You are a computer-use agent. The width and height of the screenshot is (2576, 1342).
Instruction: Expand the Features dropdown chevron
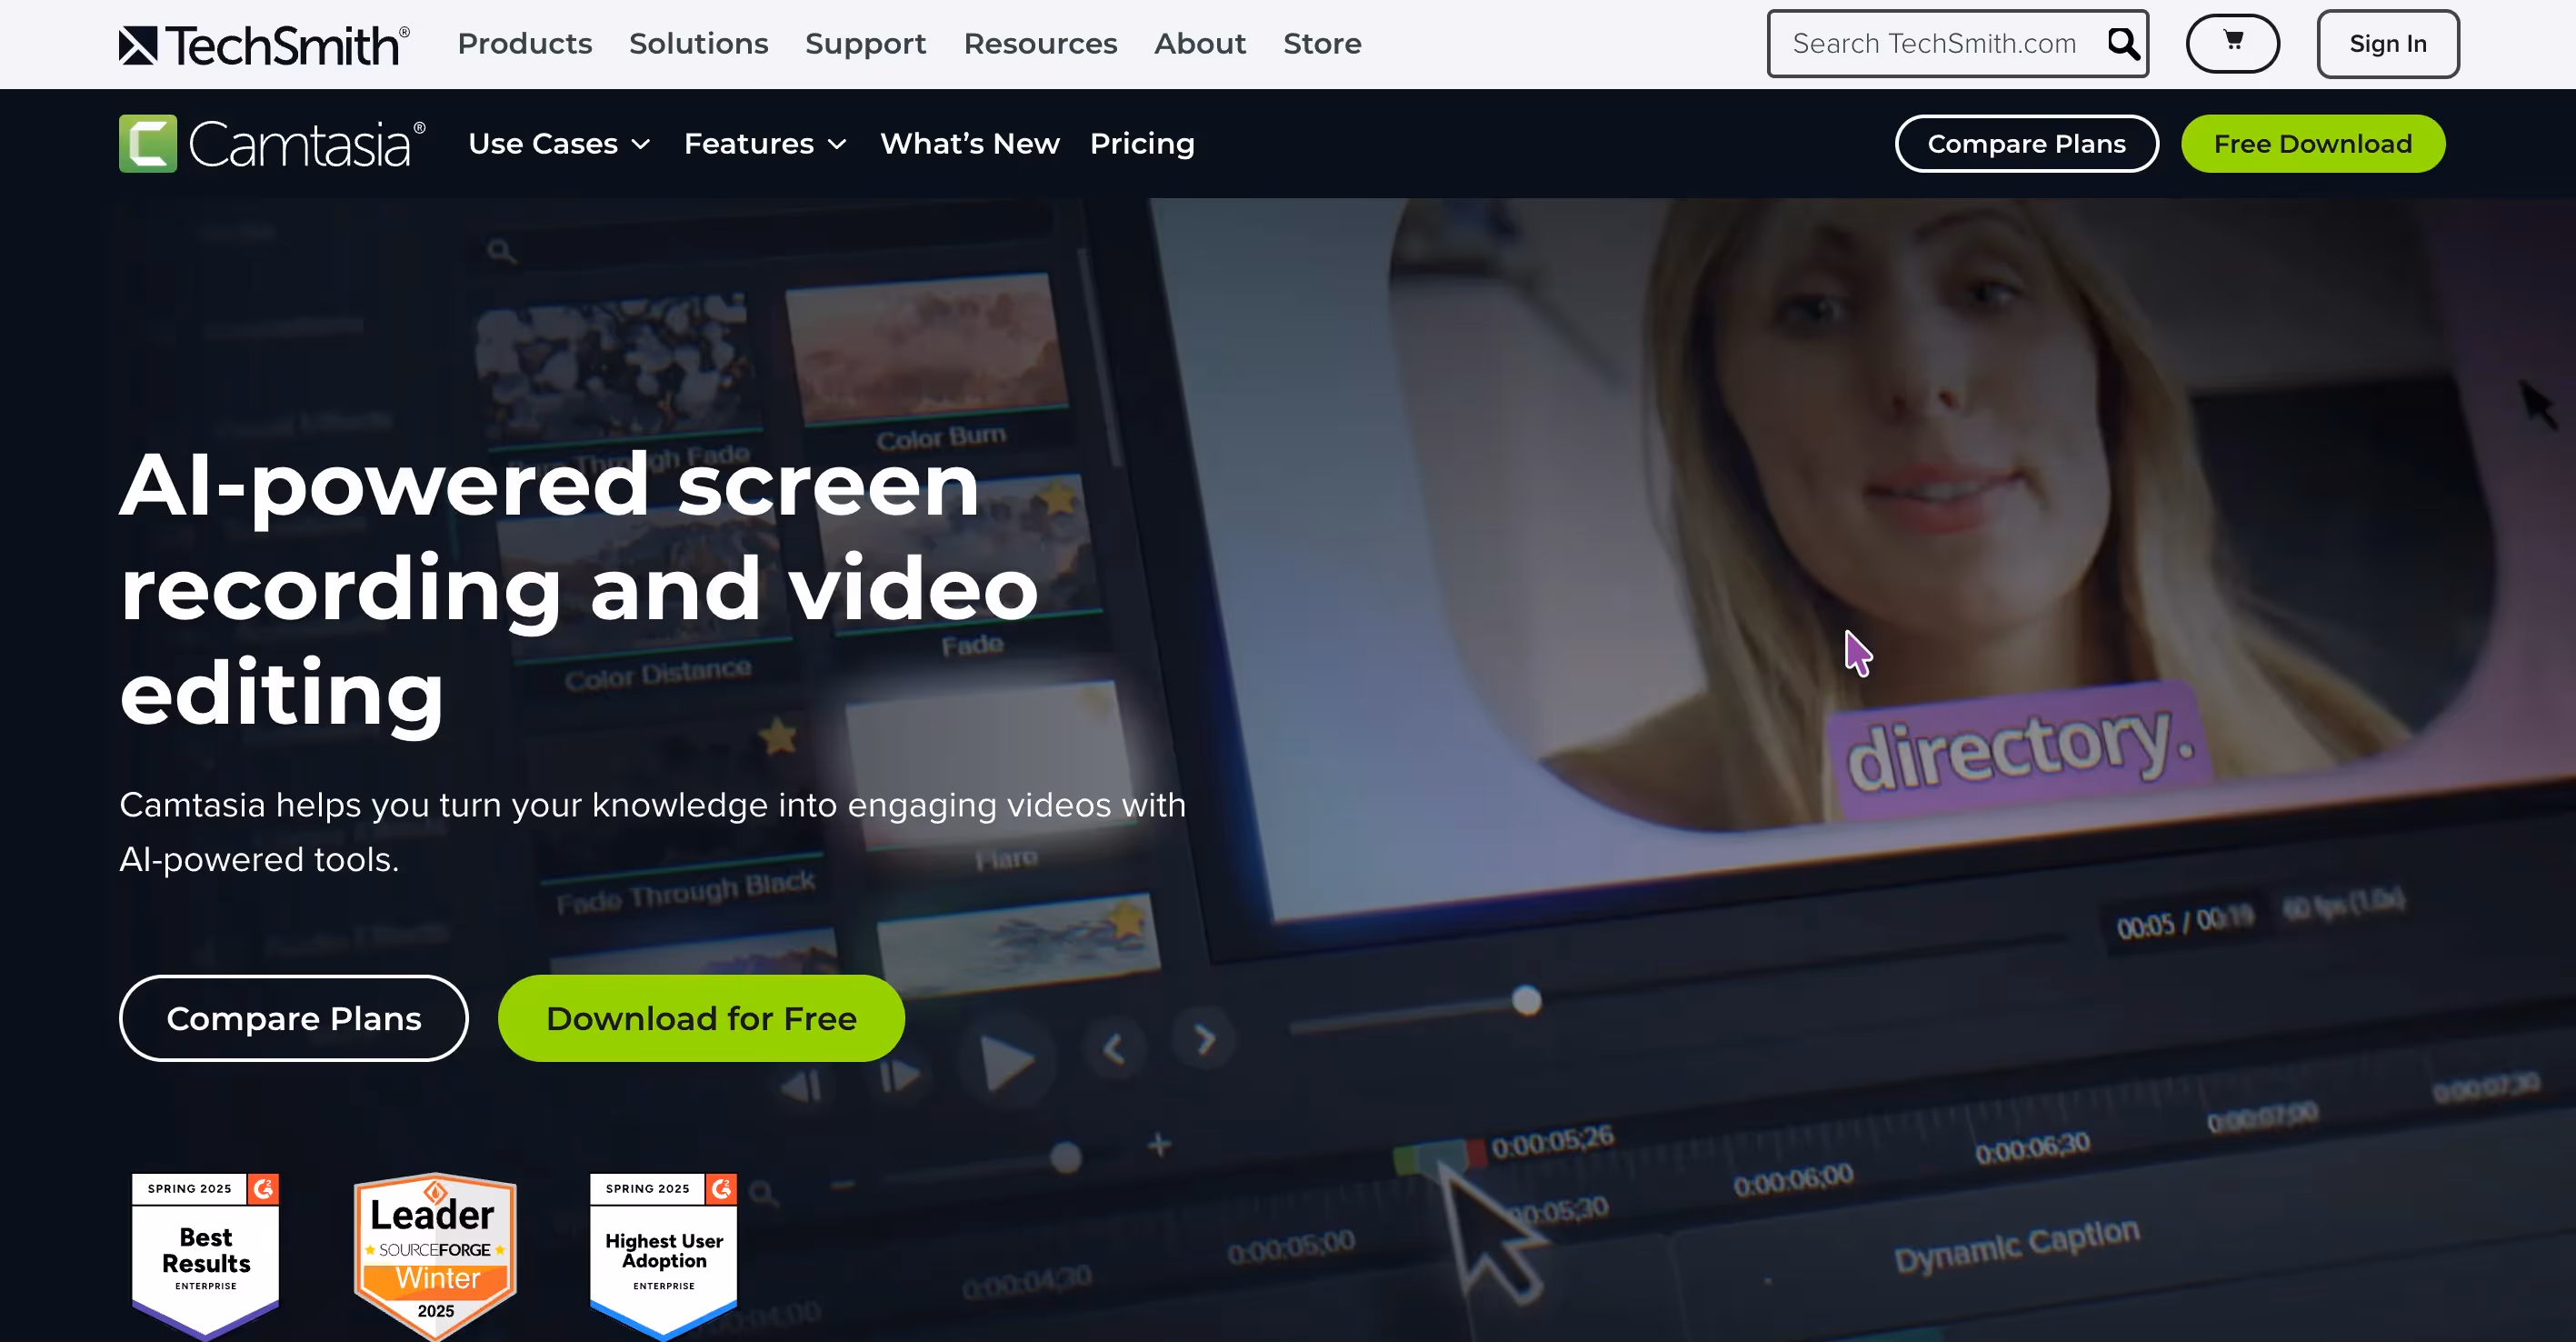(838, 145)
